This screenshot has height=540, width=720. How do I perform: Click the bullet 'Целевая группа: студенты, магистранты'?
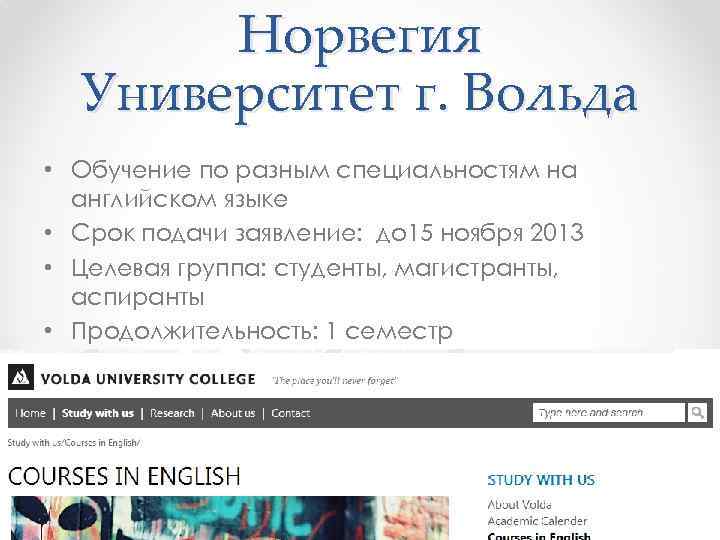pos(315,281)
